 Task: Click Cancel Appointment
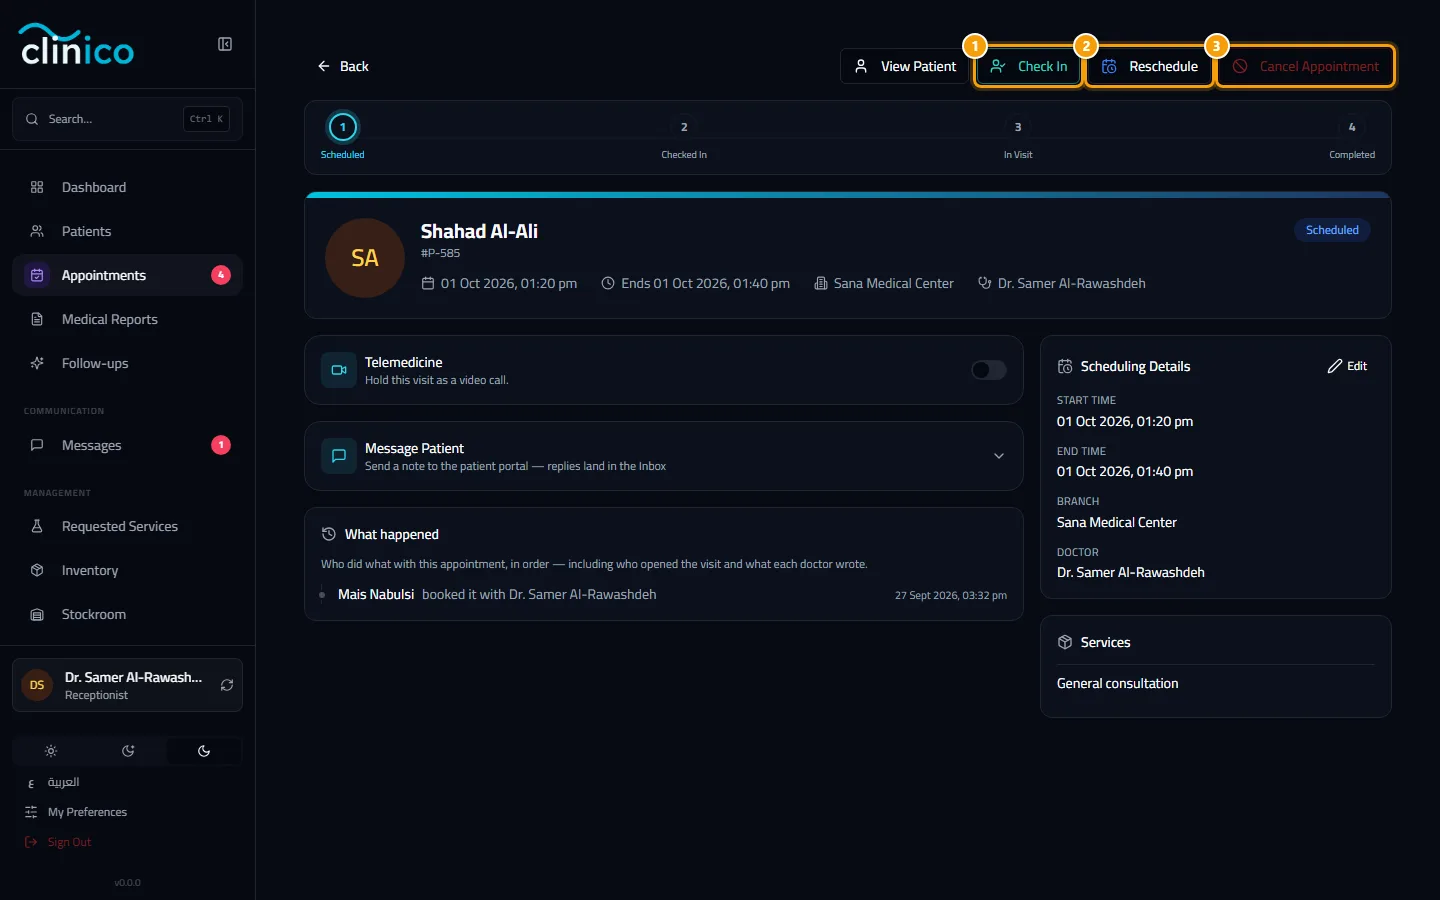(1306, 66)
